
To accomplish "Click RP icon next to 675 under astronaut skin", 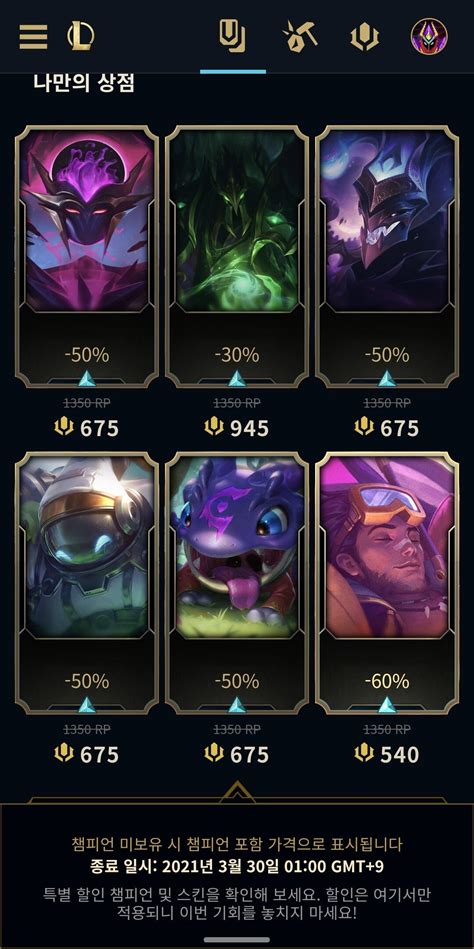I will [x=64, y=754].
